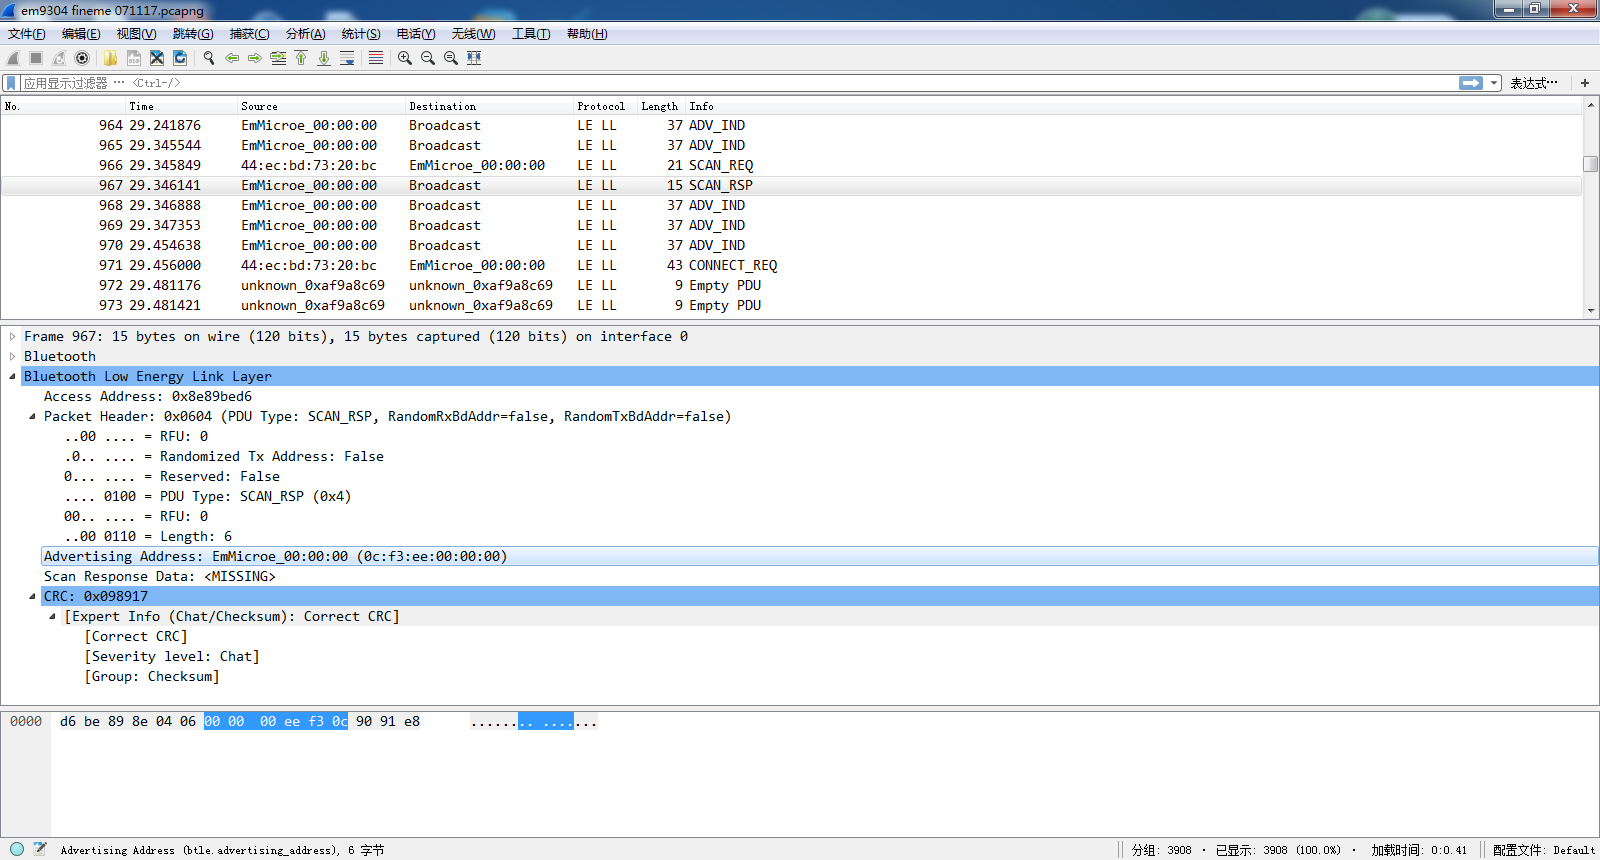Click apply display filter arrow button

click(x=1471, y=83)
